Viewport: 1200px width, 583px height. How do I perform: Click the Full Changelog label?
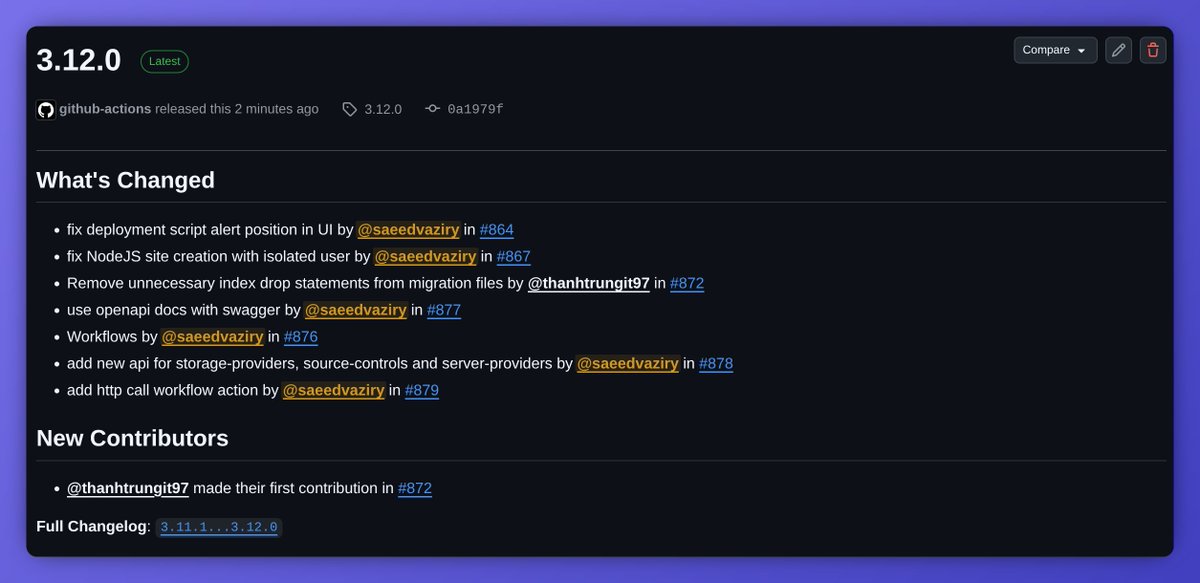click(x=93, y=526)
